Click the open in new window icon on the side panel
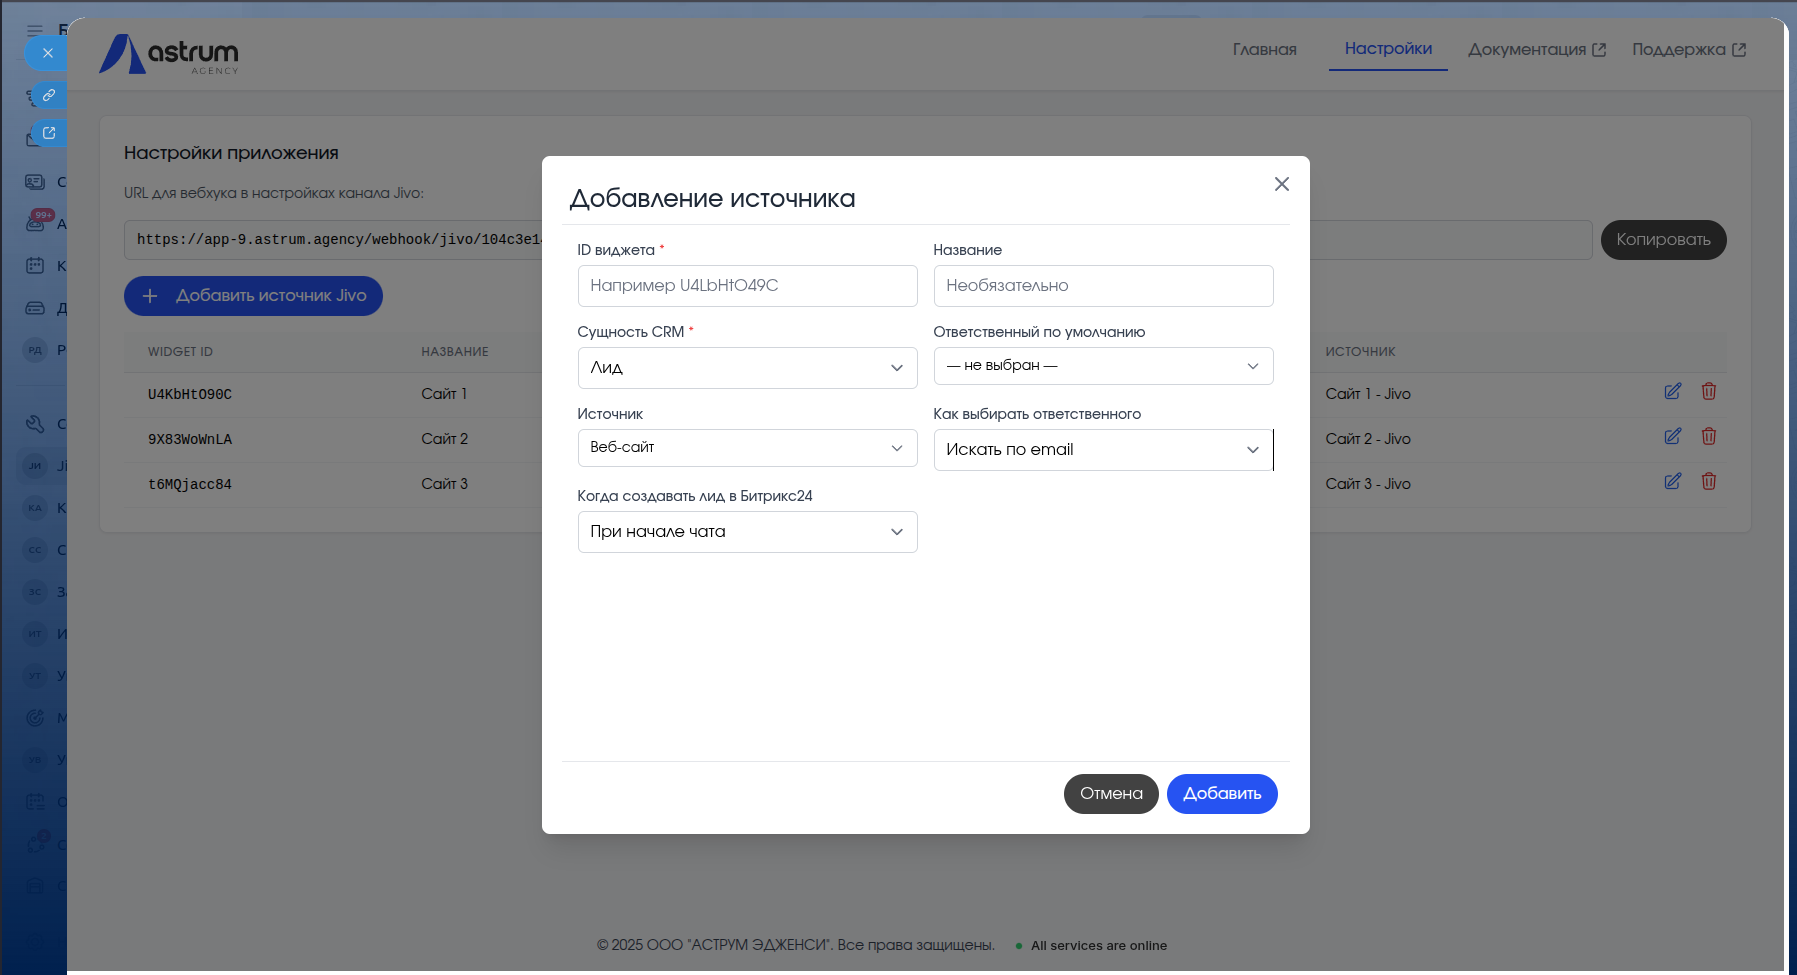1797x975 pixels. coord(48,133)
